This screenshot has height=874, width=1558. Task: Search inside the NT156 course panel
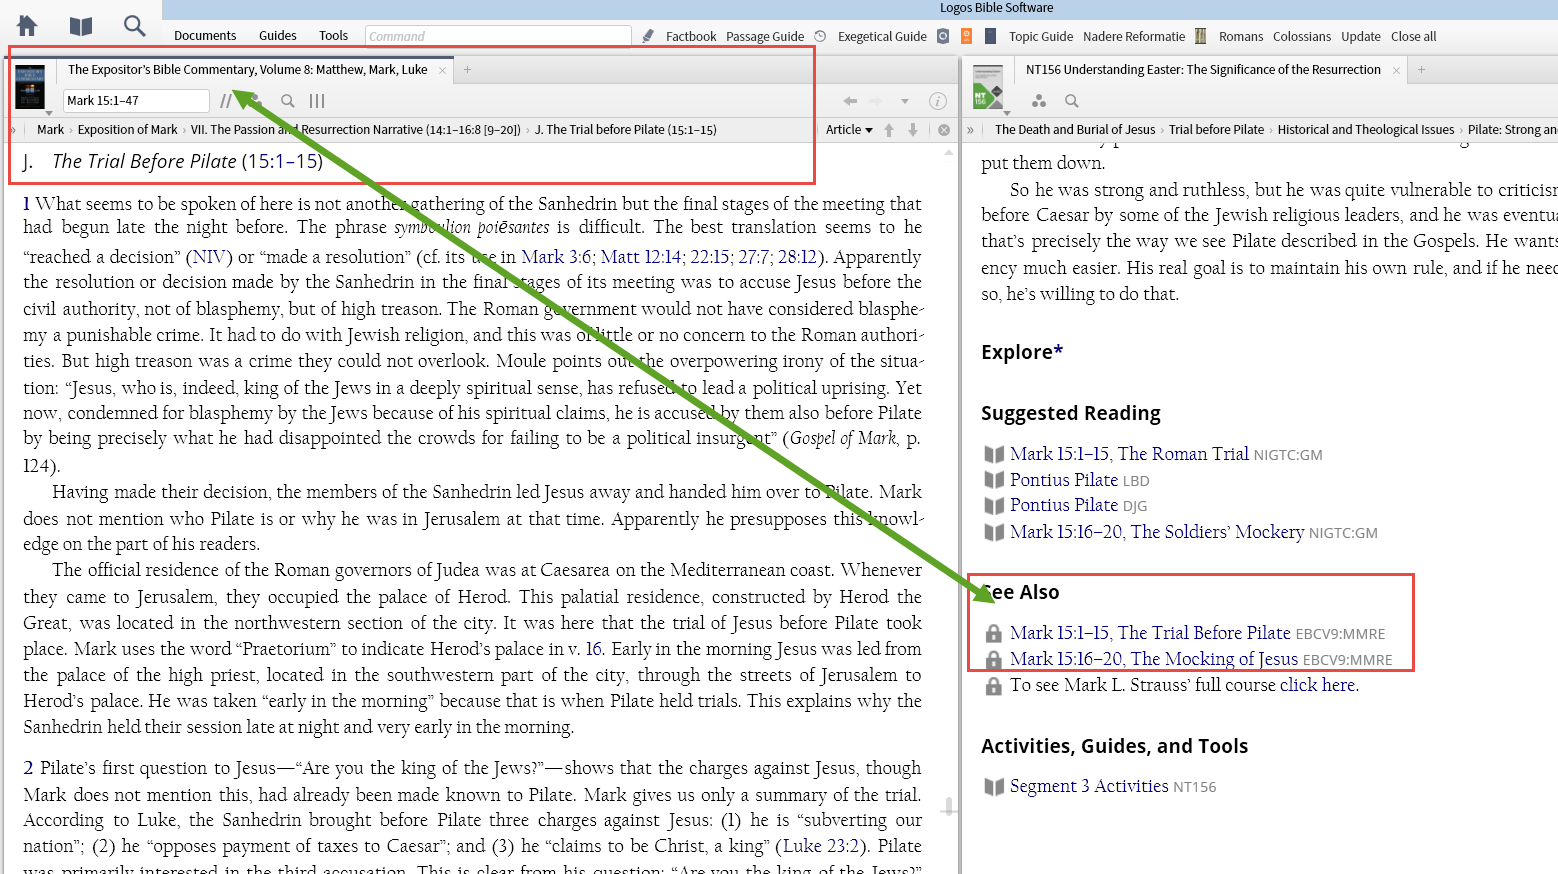(1072, 101)
